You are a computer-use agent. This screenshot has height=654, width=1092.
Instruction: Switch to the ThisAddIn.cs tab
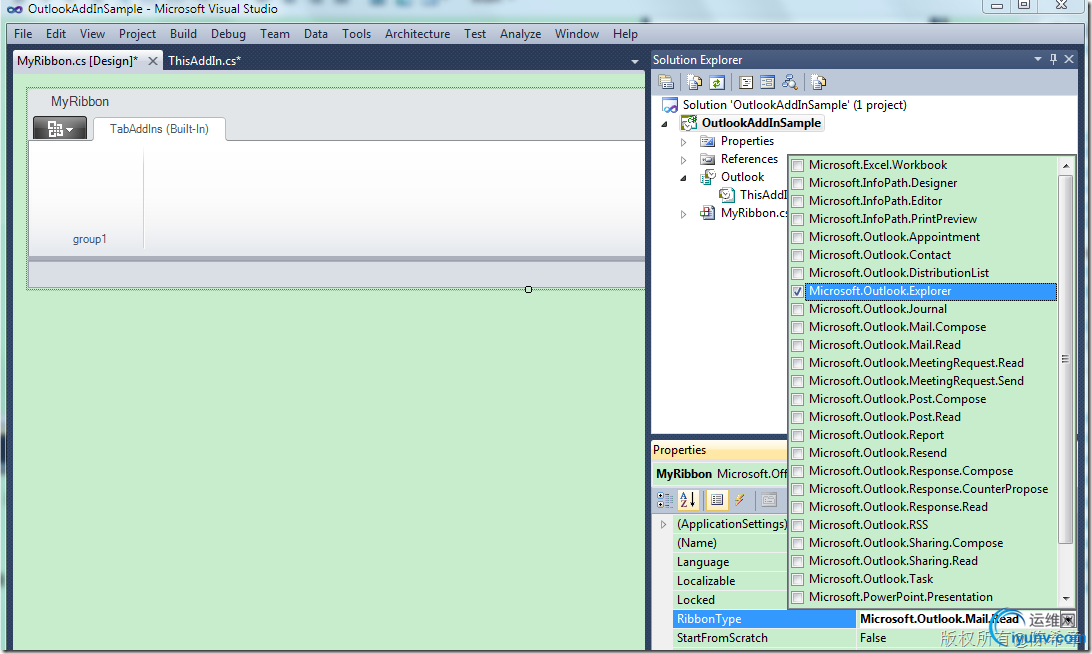coord(204,61)
